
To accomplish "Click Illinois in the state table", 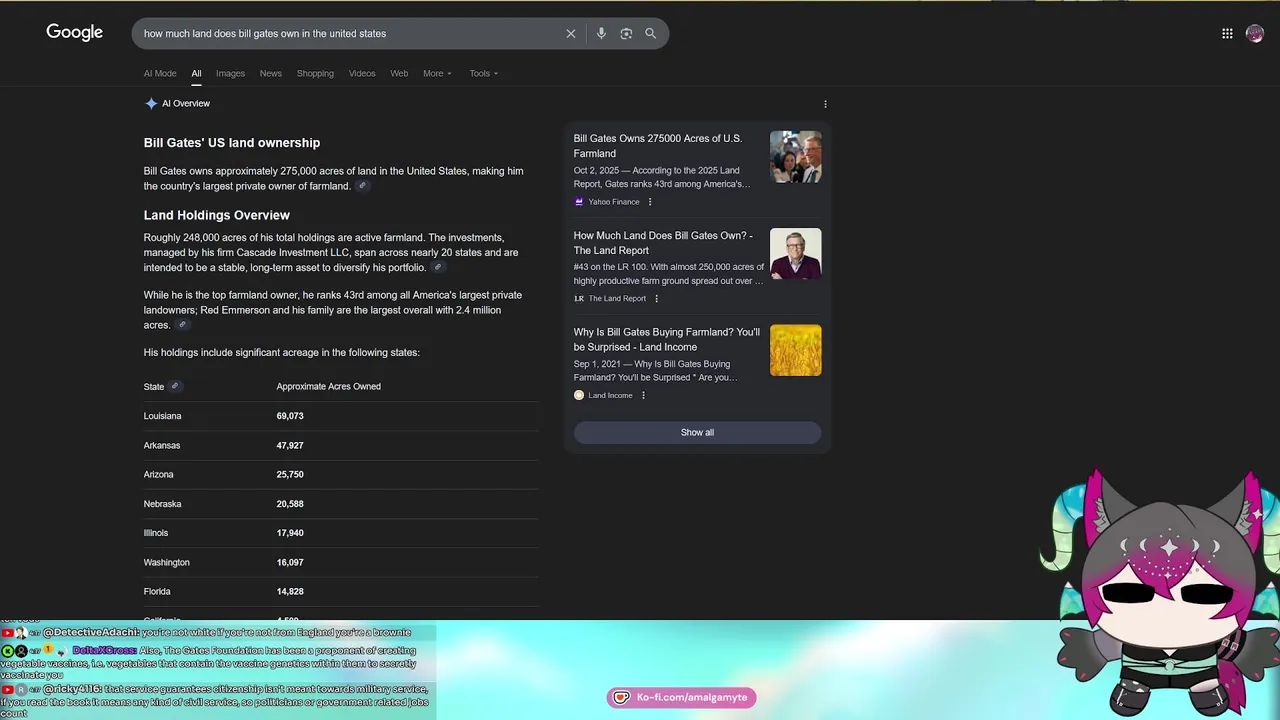I will (156, 533).
